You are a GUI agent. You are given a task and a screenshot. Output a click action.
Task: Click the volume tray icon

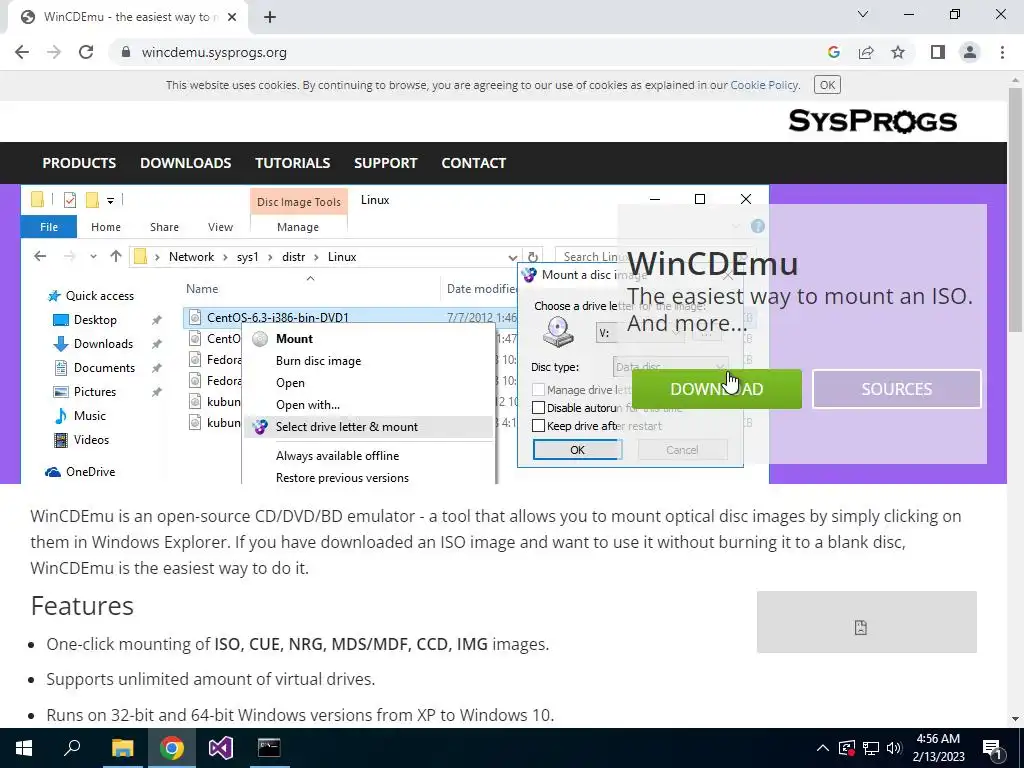[x=894, y=748]
